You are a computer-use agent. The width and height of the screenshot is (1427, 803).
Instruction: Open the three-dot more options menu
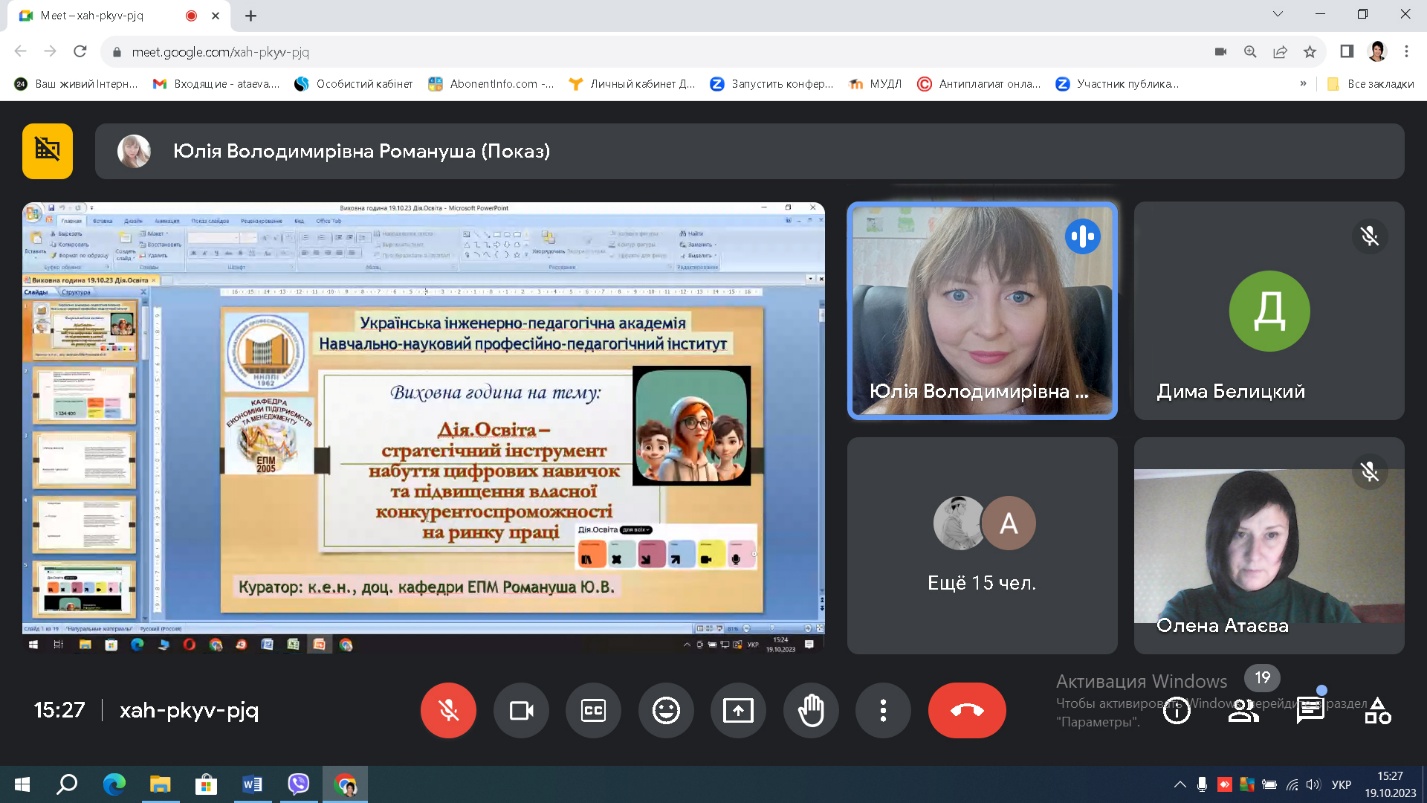point(883,710)
